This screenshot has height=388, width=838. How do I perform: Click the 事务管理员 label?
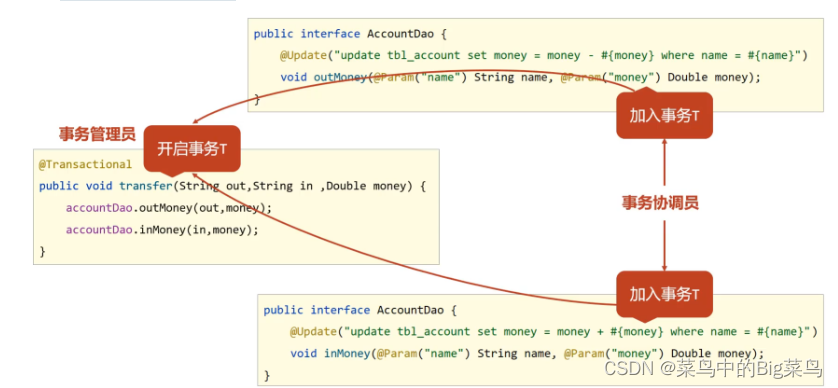pyautogui.click(x=97, y=134)
